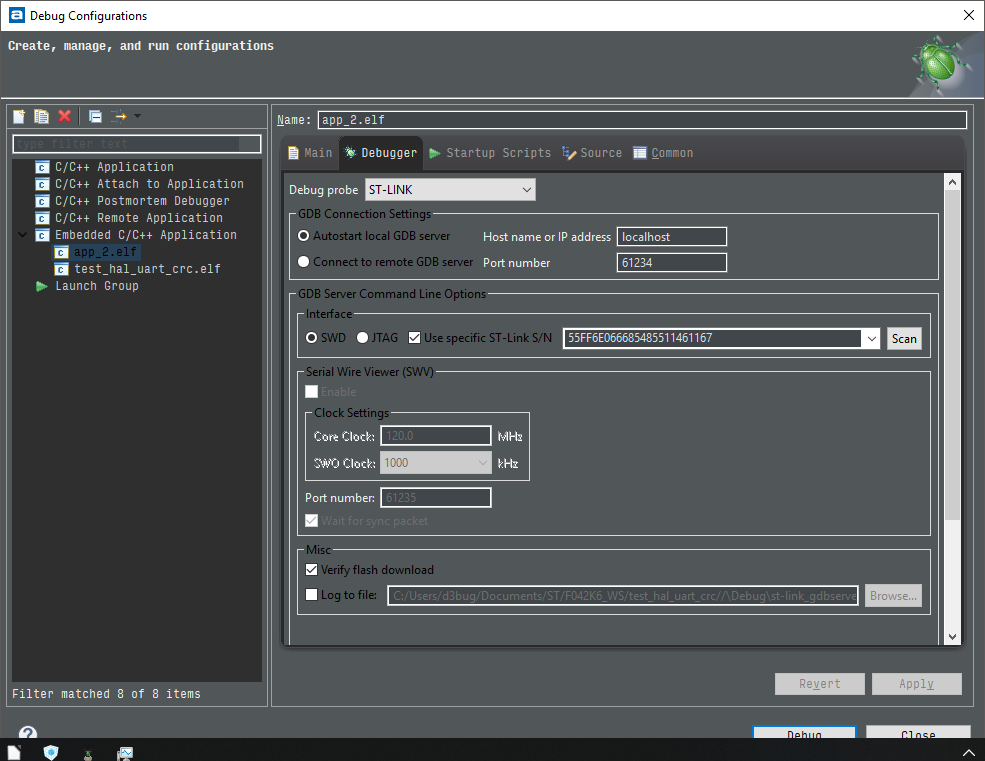Toggle Use specific ST-Link S/N checkbox
This screenshot has width=985, height=761.
point(414,338)
